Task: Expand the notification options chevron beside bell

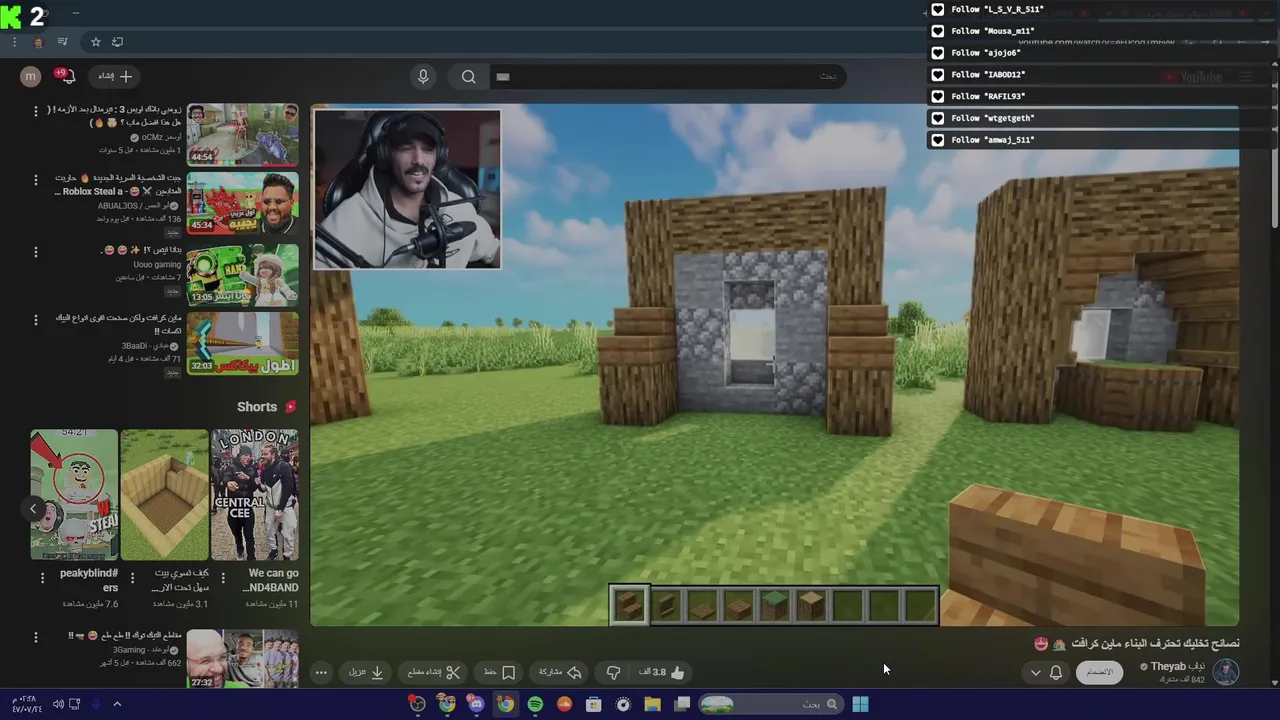Action: point(1035,672)
